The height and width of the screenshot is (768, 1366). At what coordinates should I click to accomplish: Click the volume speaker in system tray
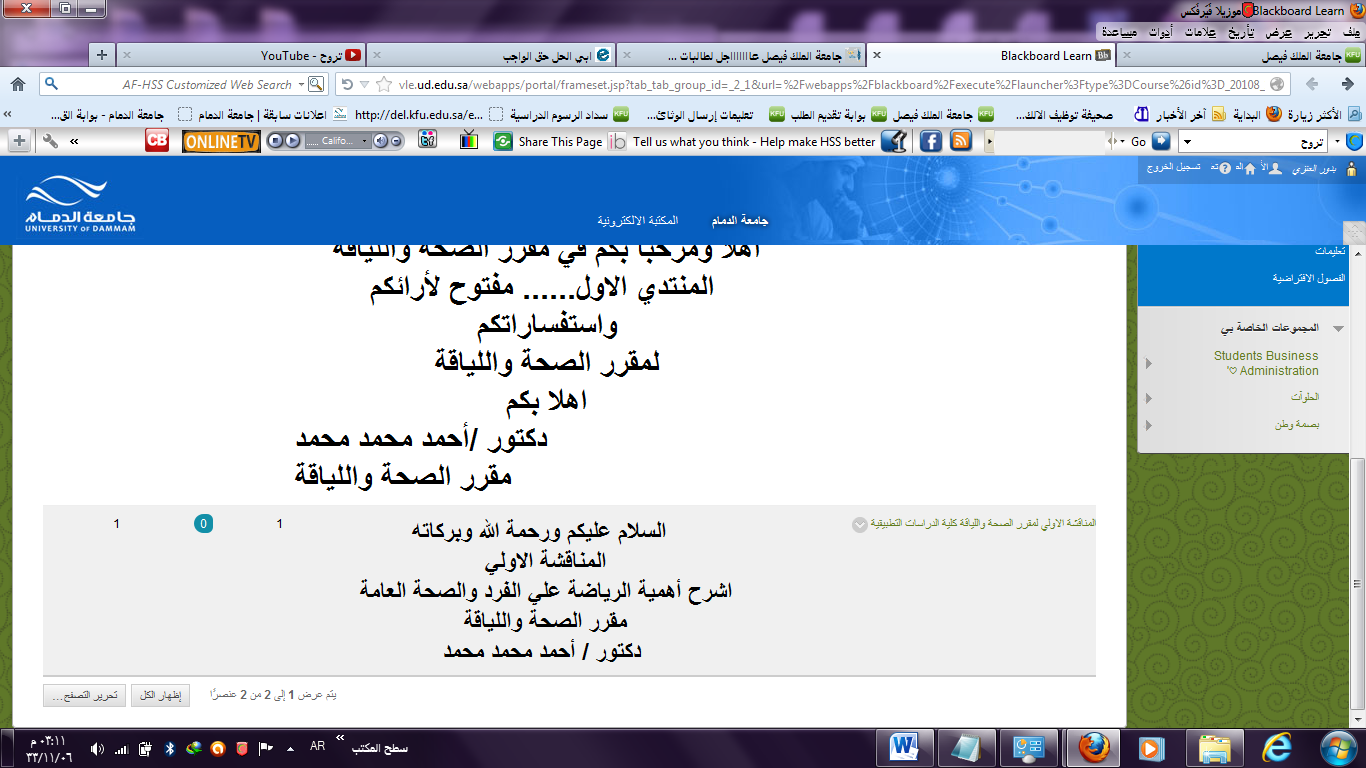pos(97,748)
